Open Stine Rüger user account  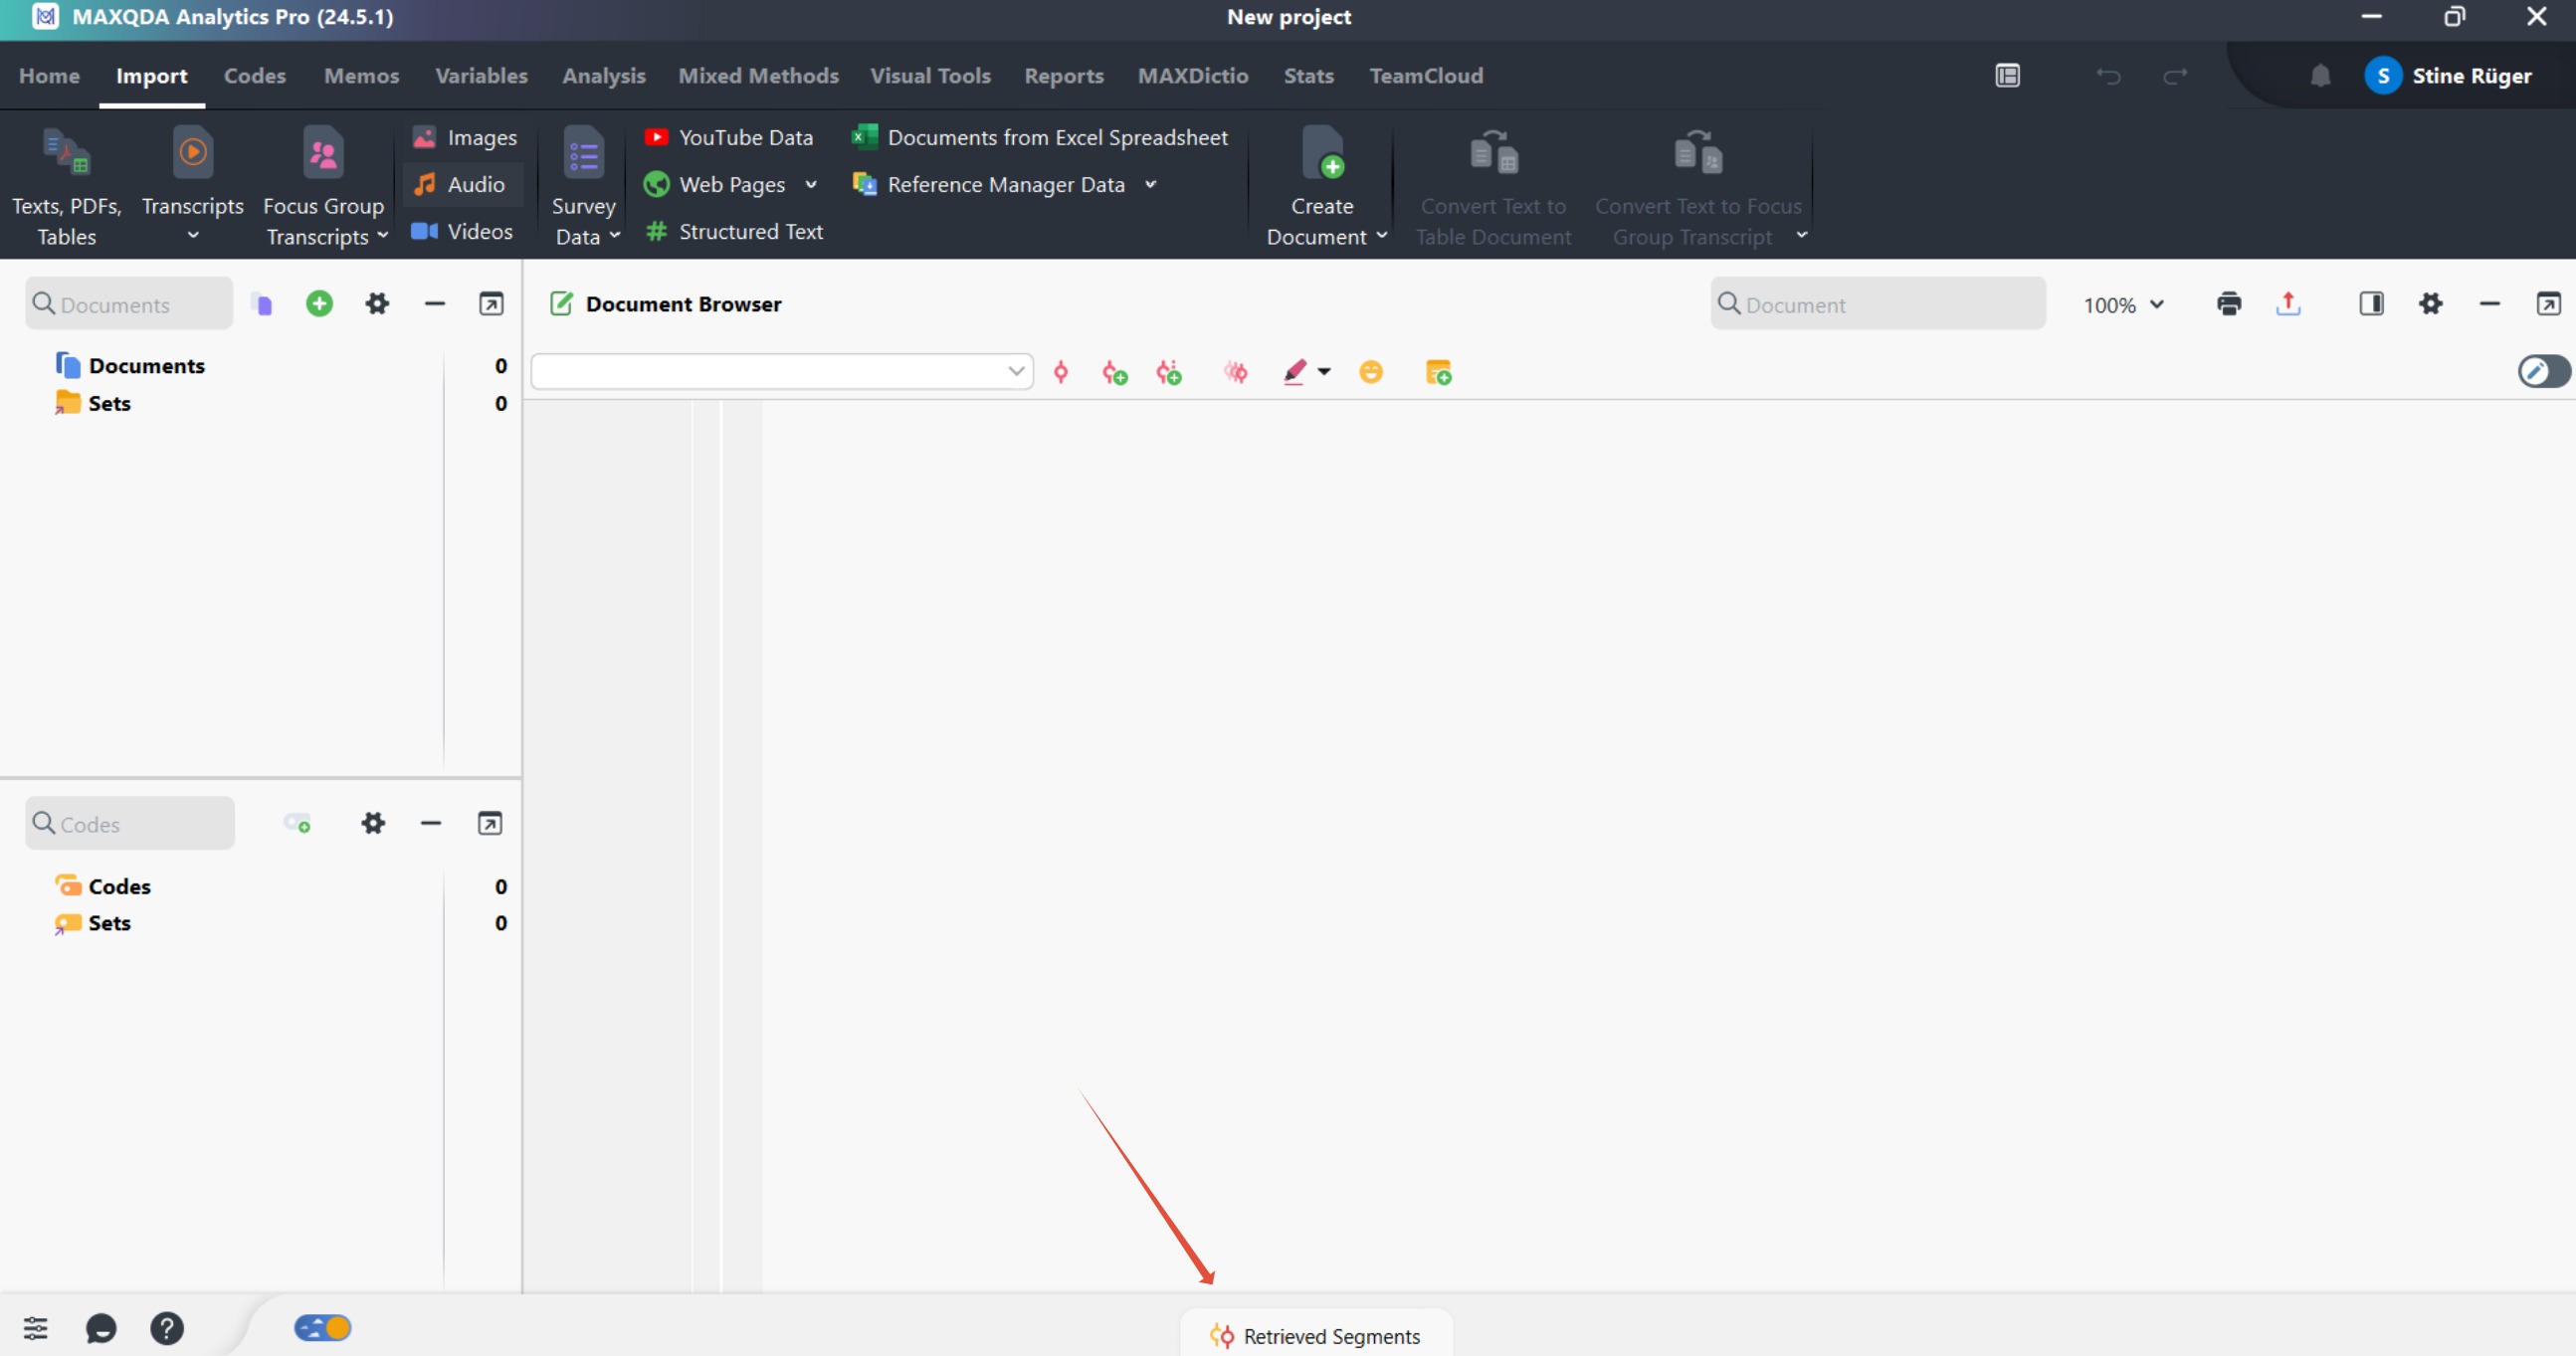pyautogui.click(x=2448, y=76)
